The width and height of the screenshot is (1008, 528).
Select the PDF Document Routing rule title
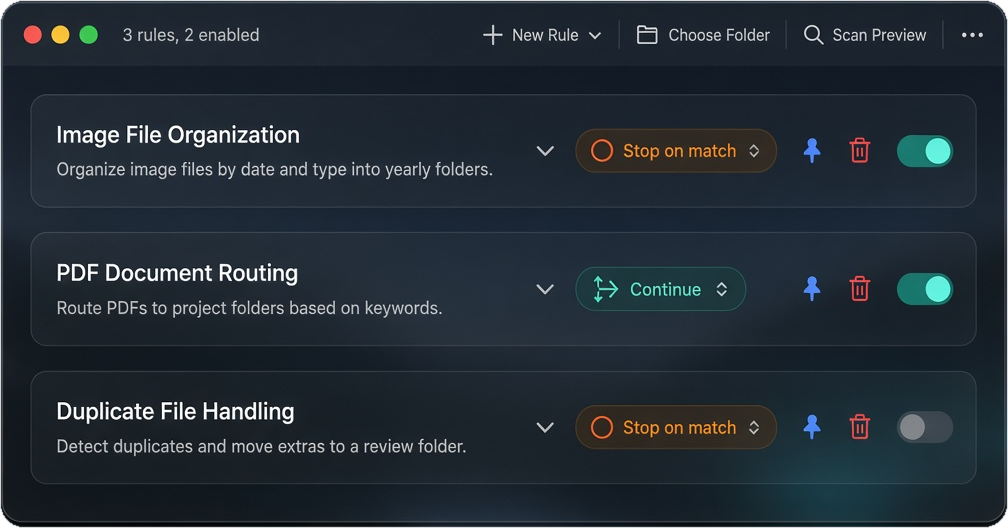point(177,273)
